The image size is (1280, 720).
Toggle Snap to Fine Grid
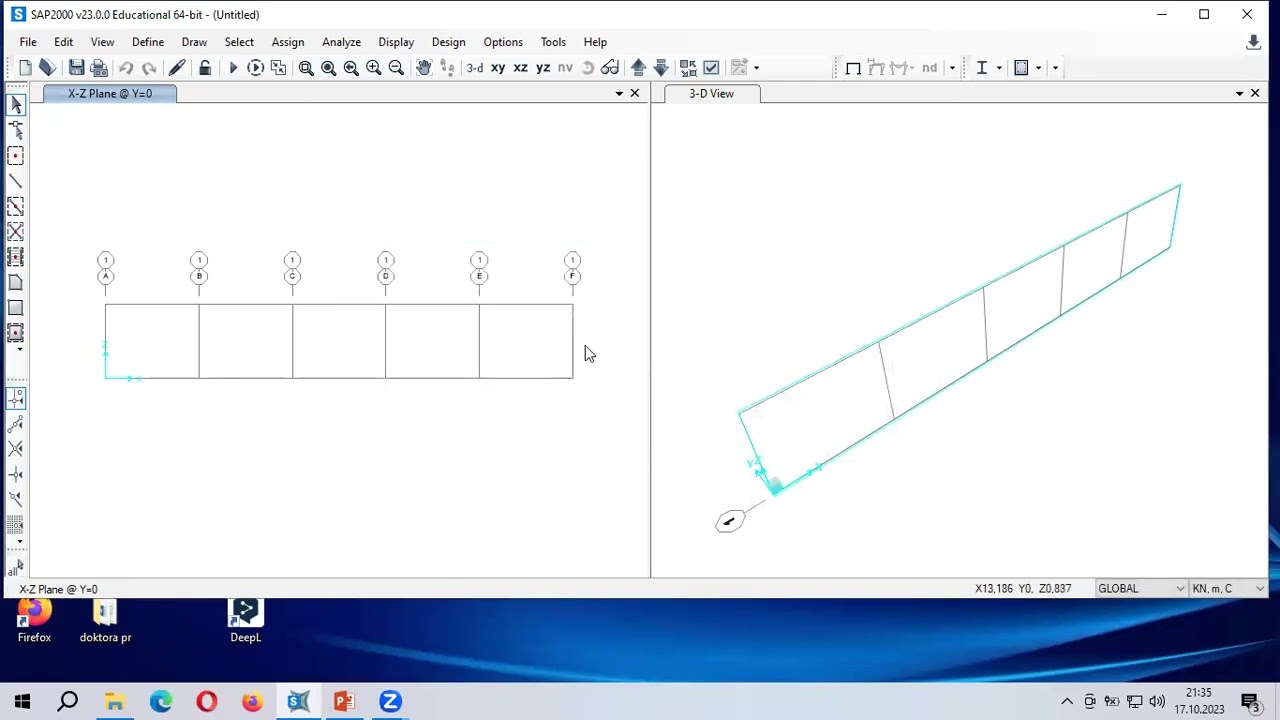[x=16, y=524]
